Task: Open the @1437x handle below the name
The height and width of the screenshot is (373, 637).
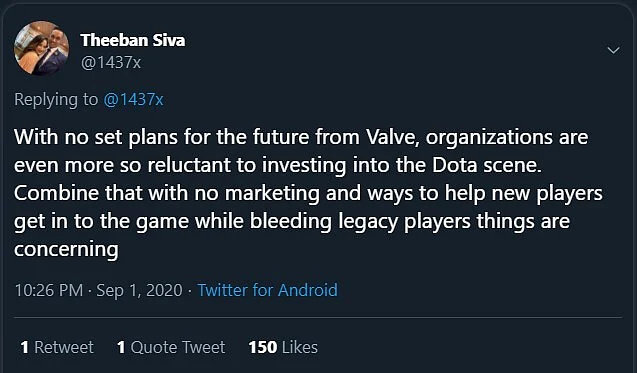Action: [x=110, y=63]
